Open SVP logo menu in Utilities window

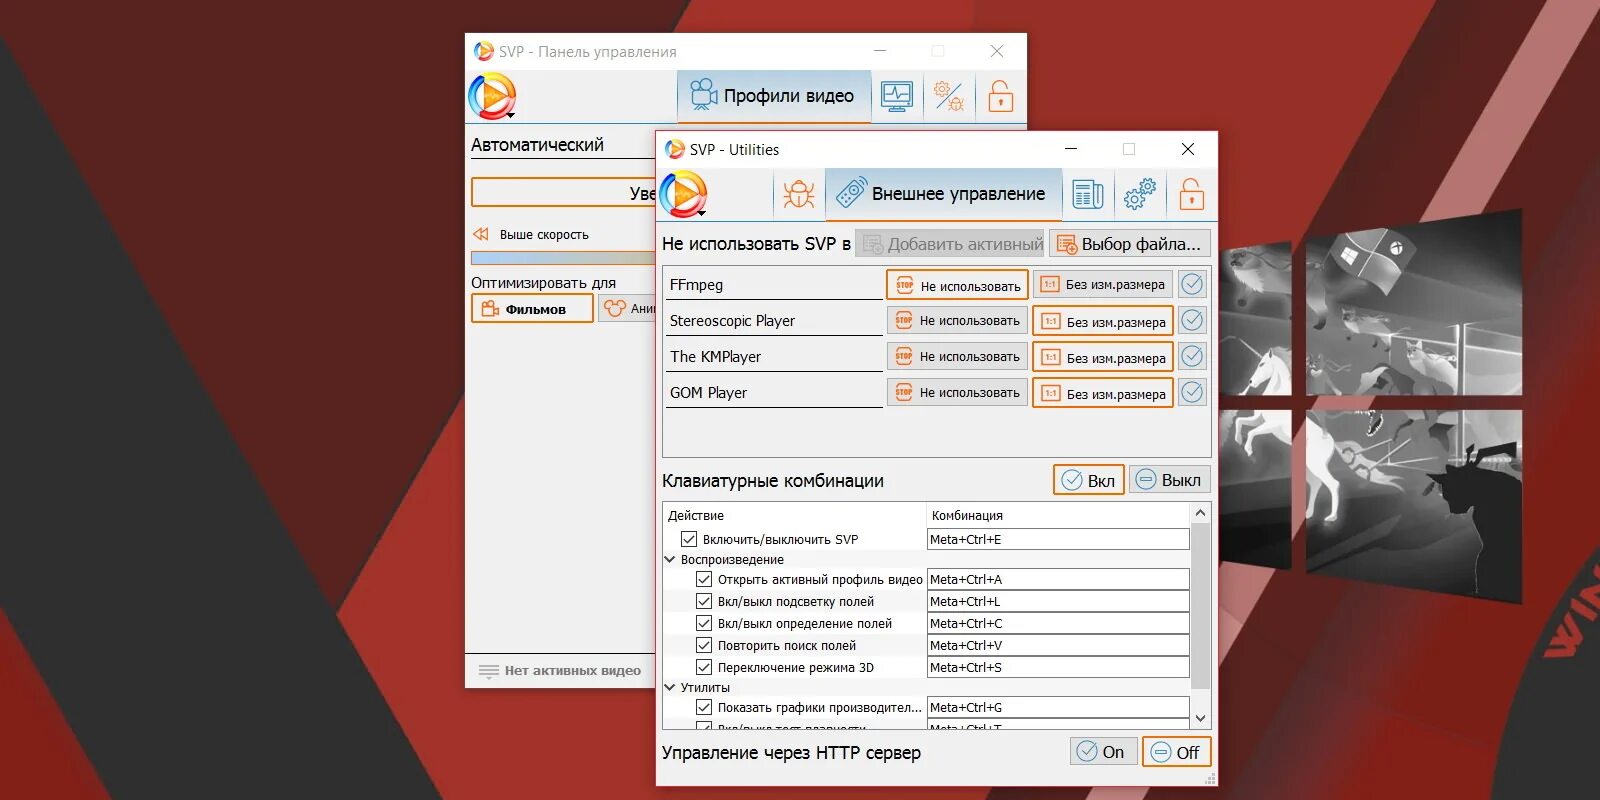(x=684, y=194)
